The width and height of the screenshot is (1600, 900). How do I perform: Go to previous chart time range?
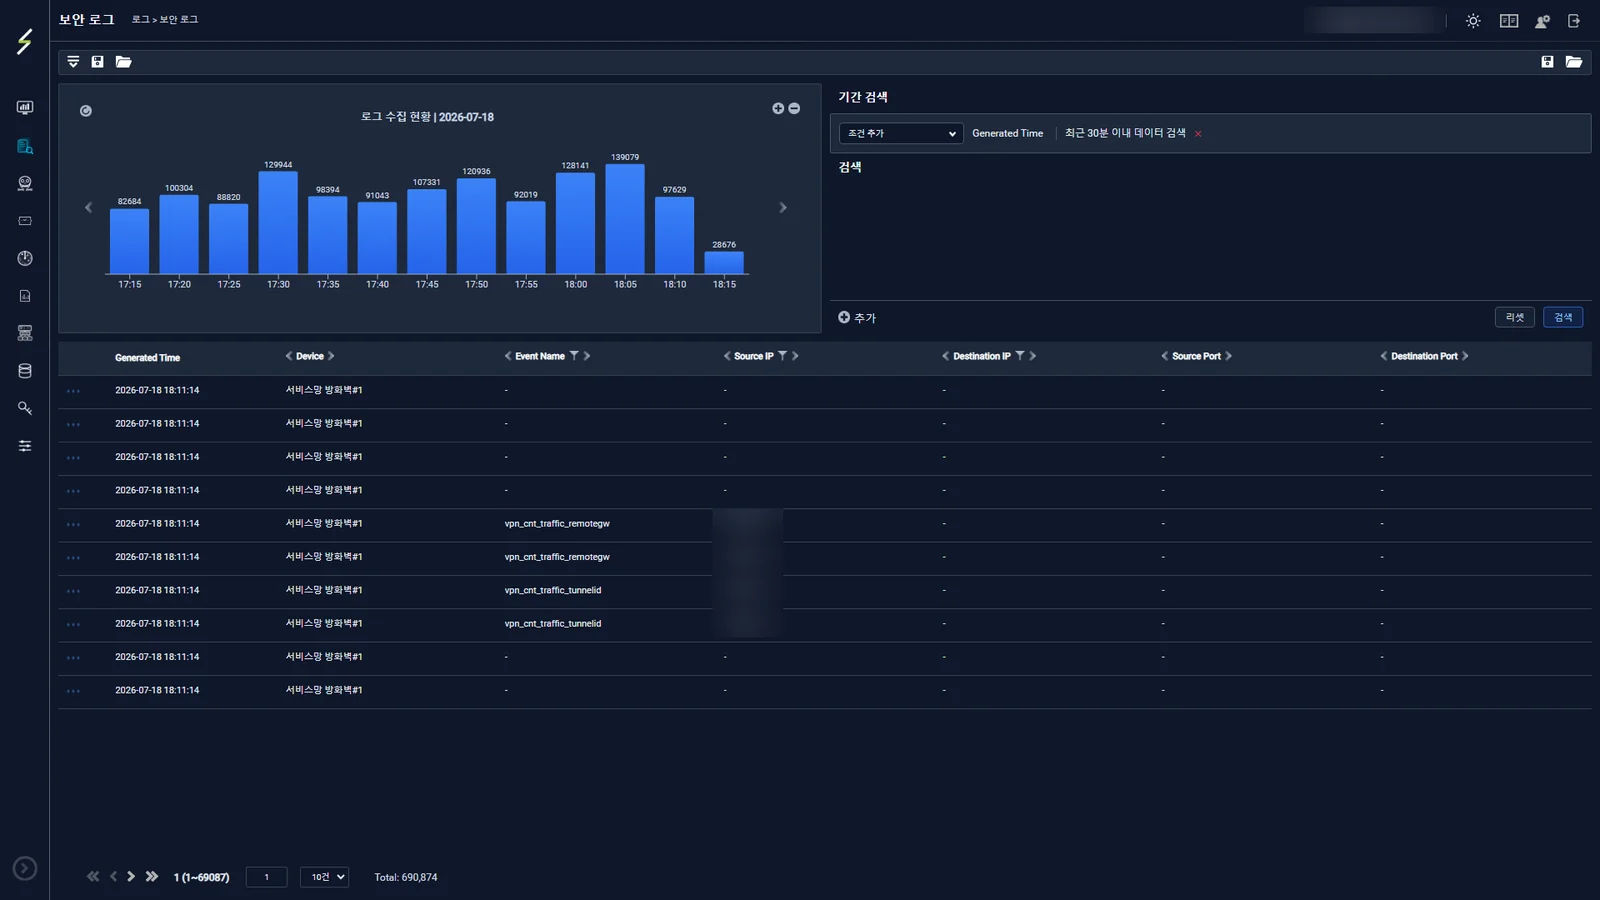pyautogui.click(x=88, y=207)
